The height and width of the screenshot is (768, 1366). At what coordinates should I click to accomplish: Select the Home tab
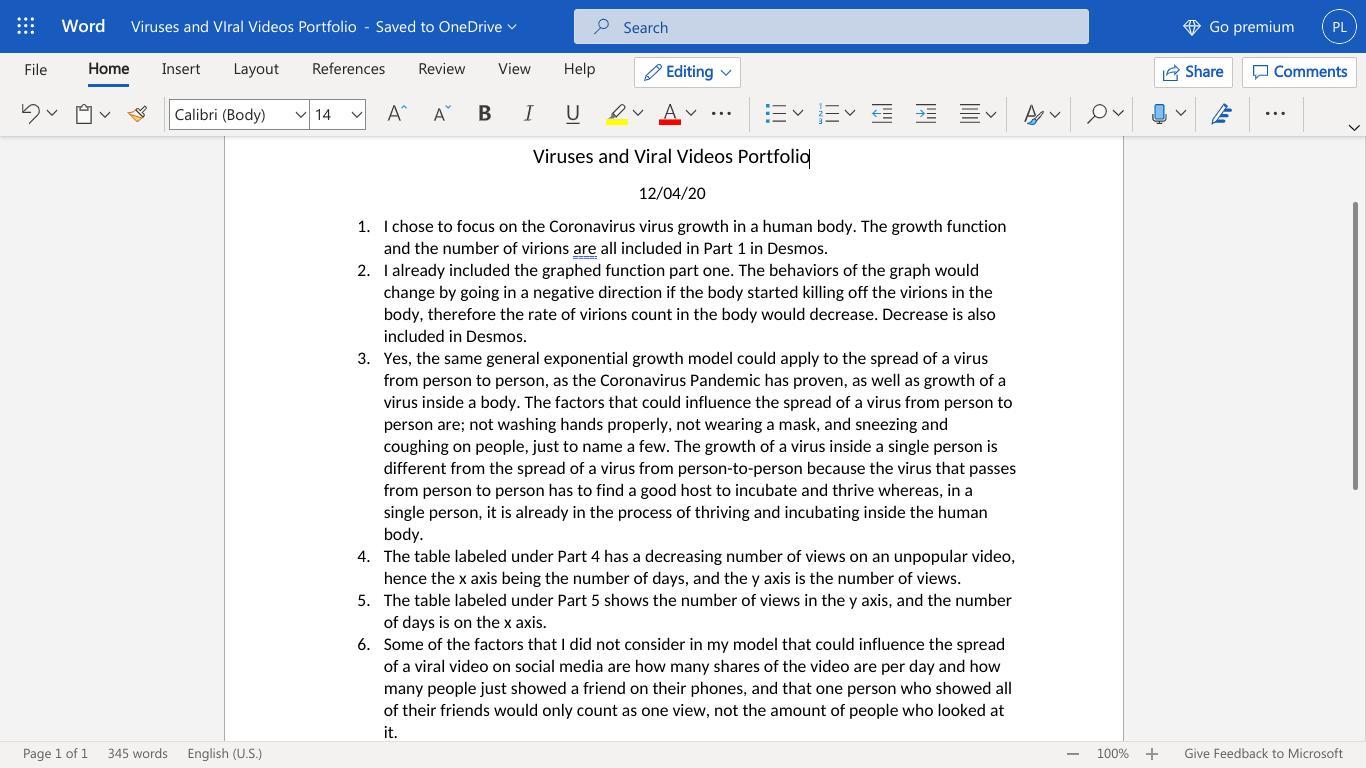108,69
